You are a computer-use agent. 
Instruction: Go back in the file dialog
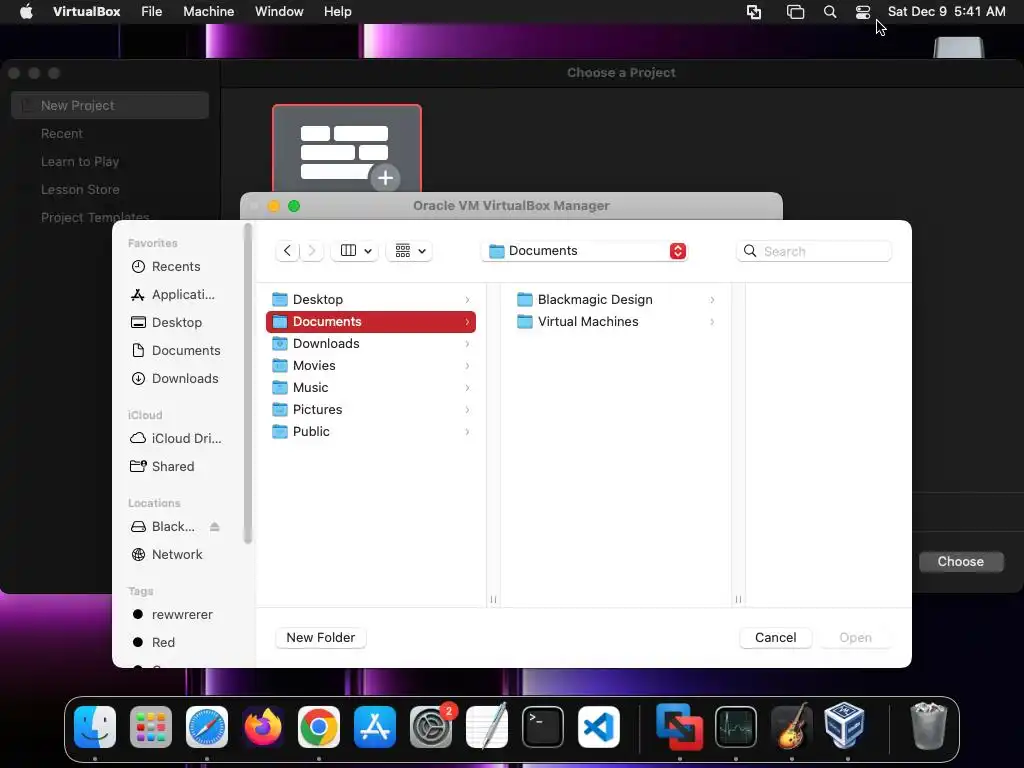point(287,251)
